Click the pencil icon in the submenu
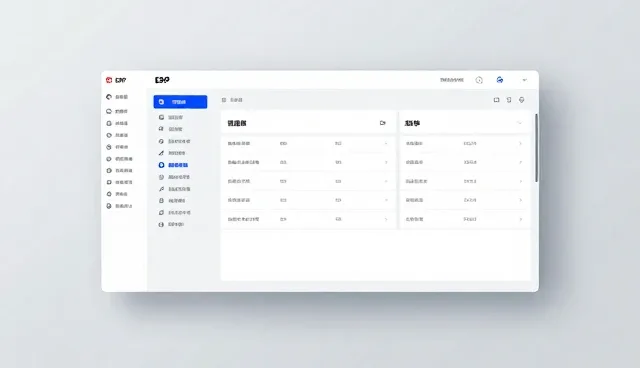The image size is (640, 368). (161, 153)
